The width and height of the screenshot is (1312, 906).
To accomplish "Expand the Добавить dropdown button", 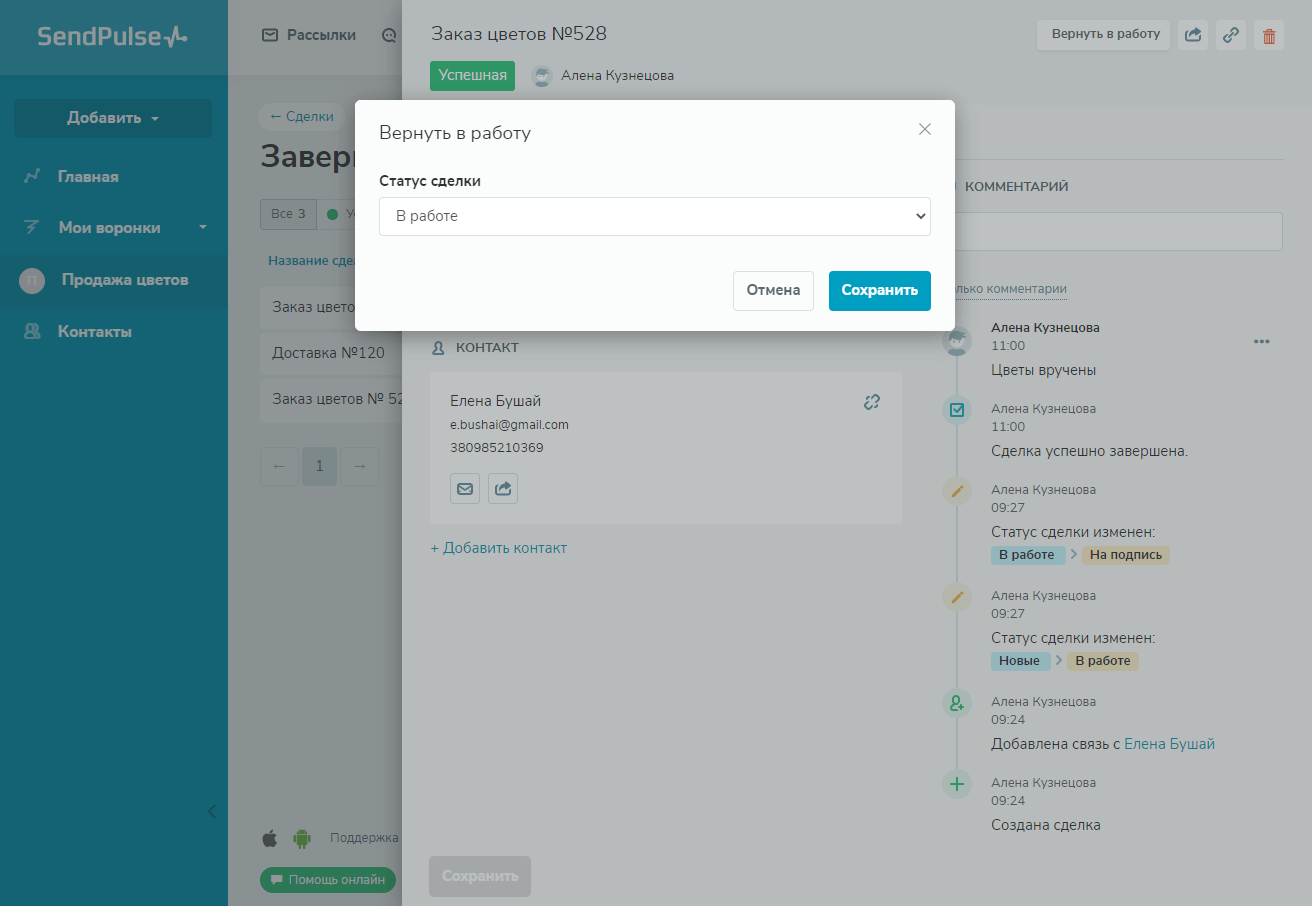I will coord(113,118).
